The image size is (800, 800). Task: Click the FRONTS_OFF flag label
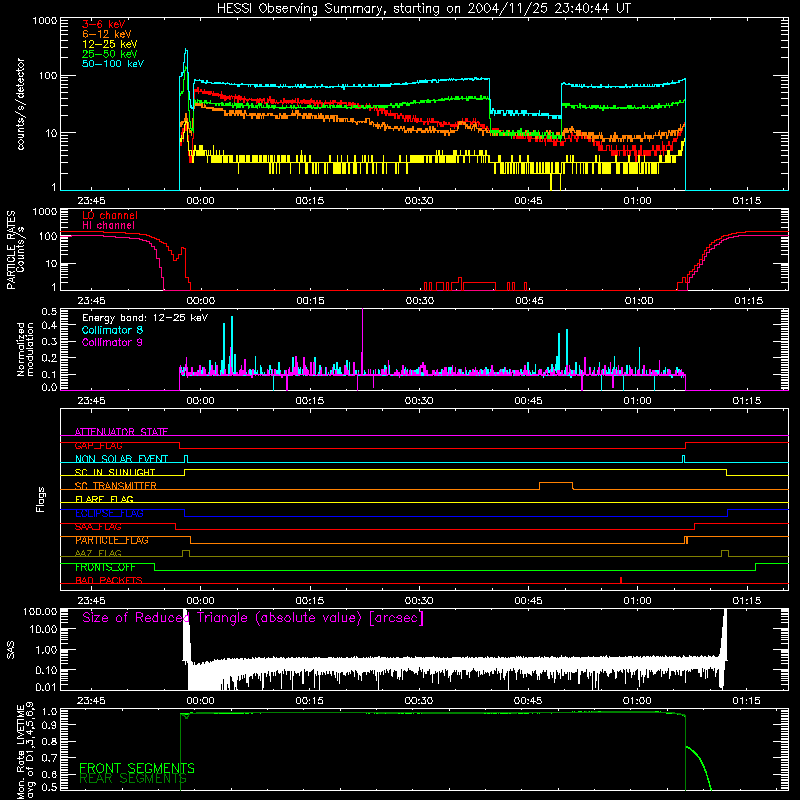(105, 567)
